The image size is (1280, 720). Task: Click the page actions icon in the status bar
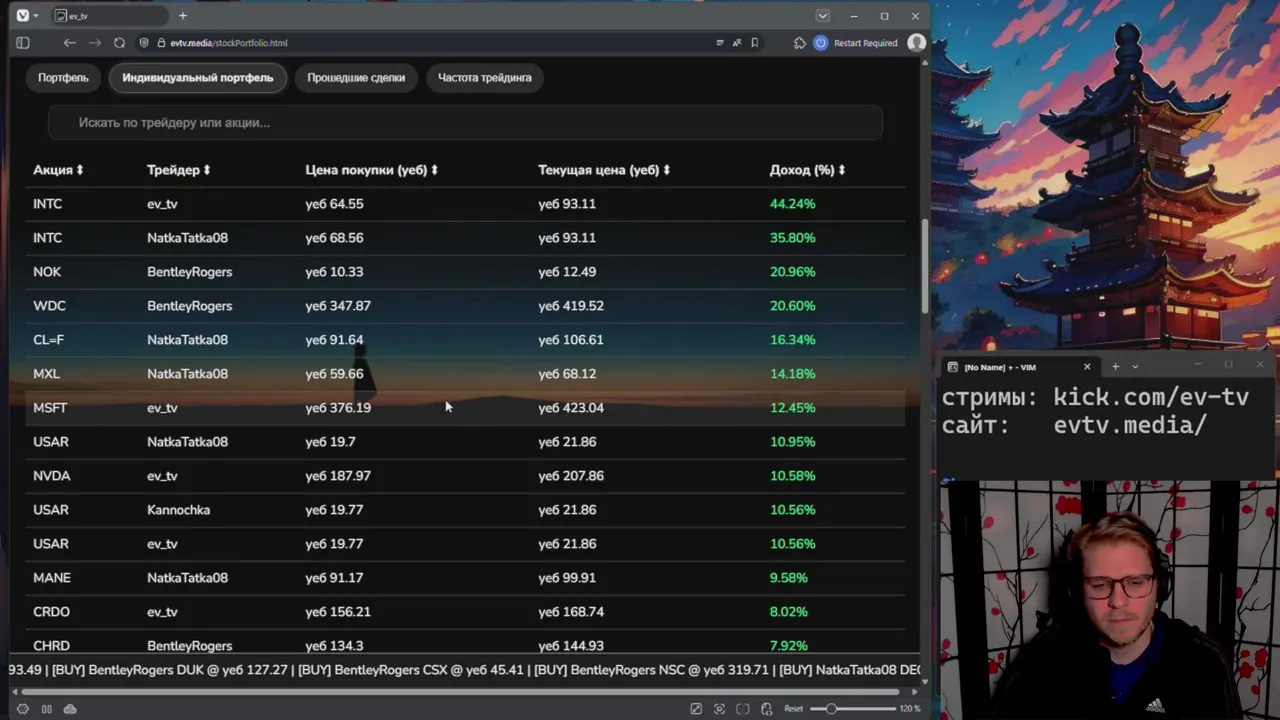click(x=696, y=709)
